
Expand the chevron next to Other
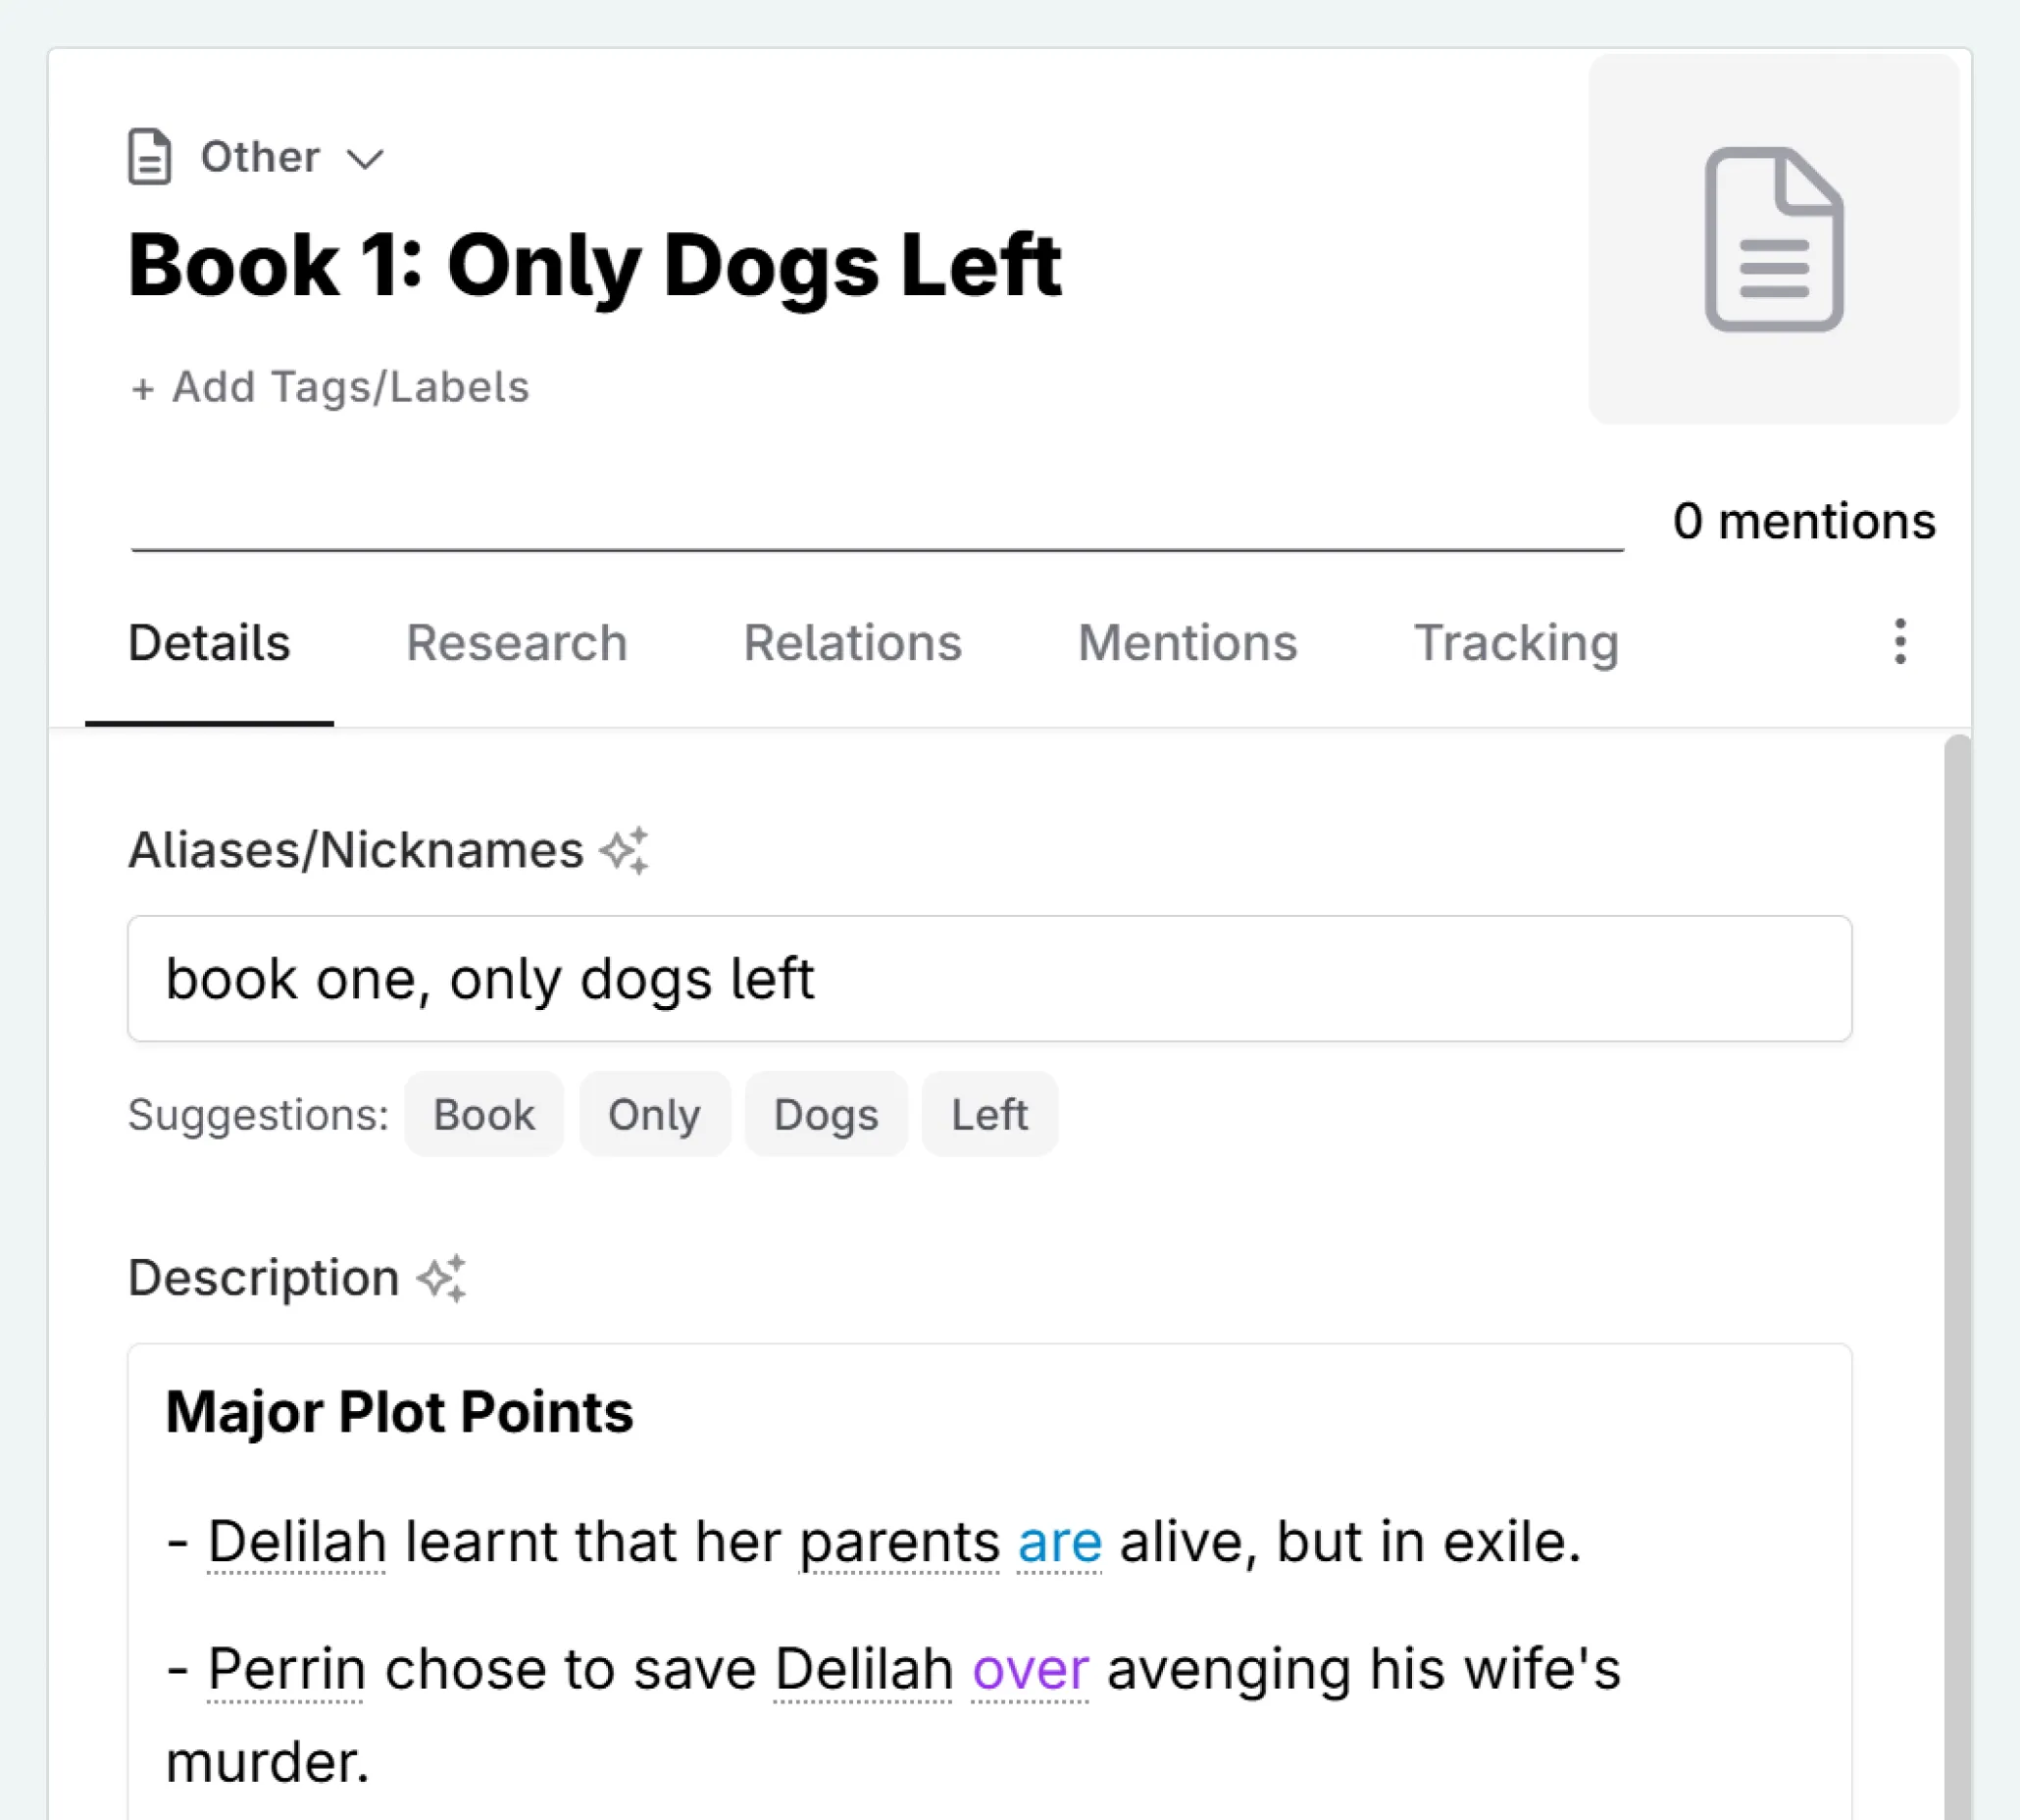click(x=365, y=157)
